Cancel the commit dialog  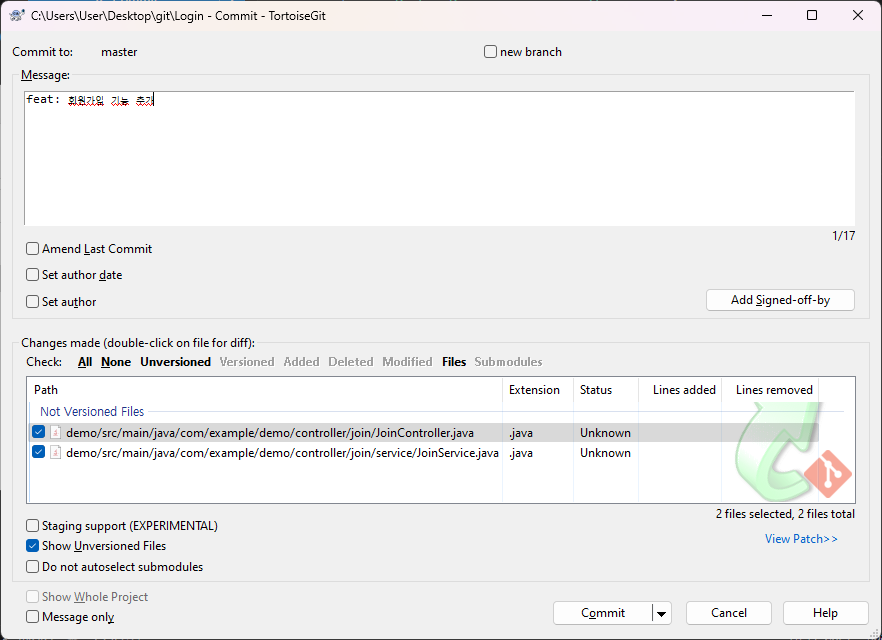click(x=728, y=613)
